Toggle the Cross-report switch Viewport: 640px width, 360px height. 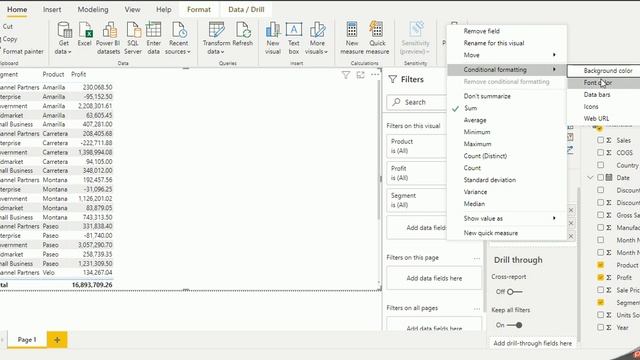coord(514,292)
